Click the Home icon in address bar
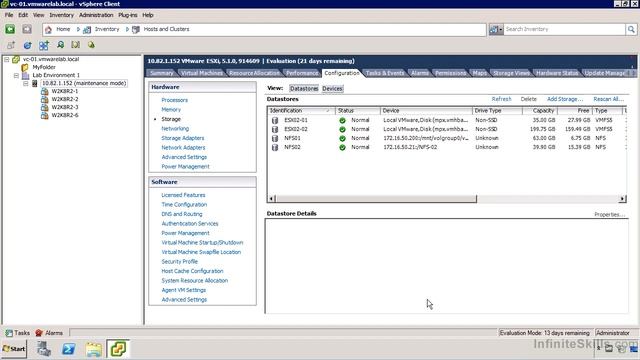The image size is (640, 360). point(49,29)
